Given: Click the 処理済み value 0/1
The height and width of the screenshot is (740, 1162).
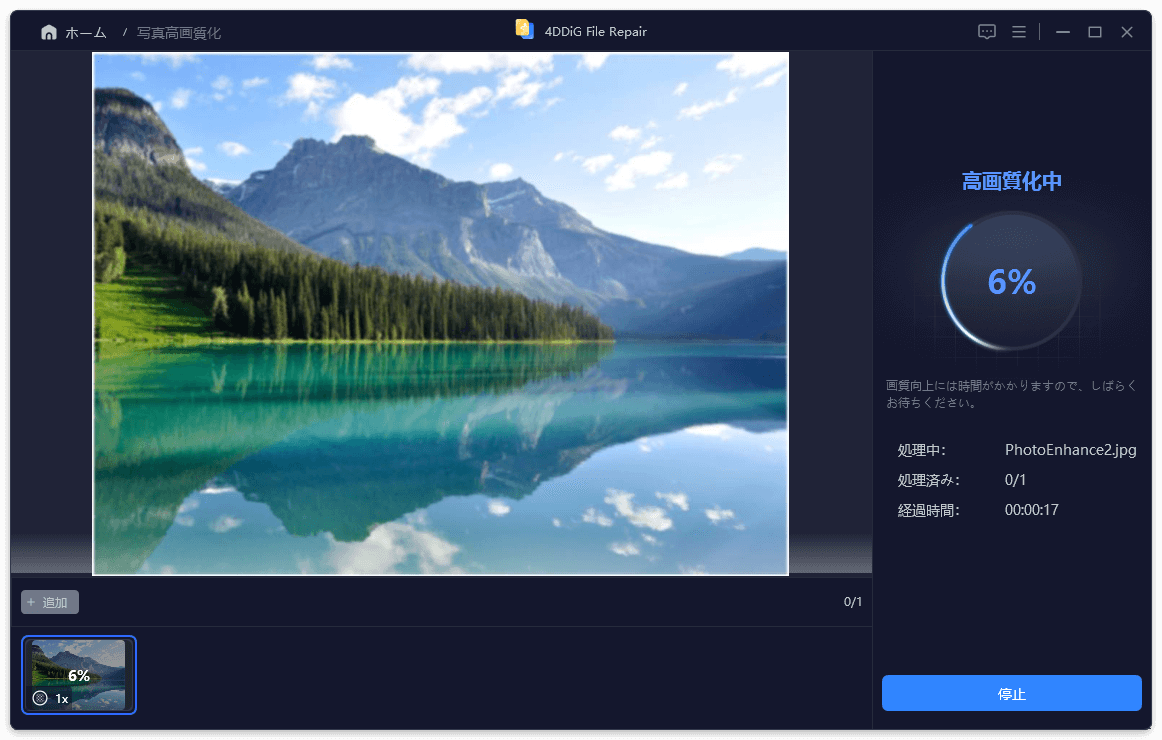Looking at the screenshot, I should (1015, 480).
